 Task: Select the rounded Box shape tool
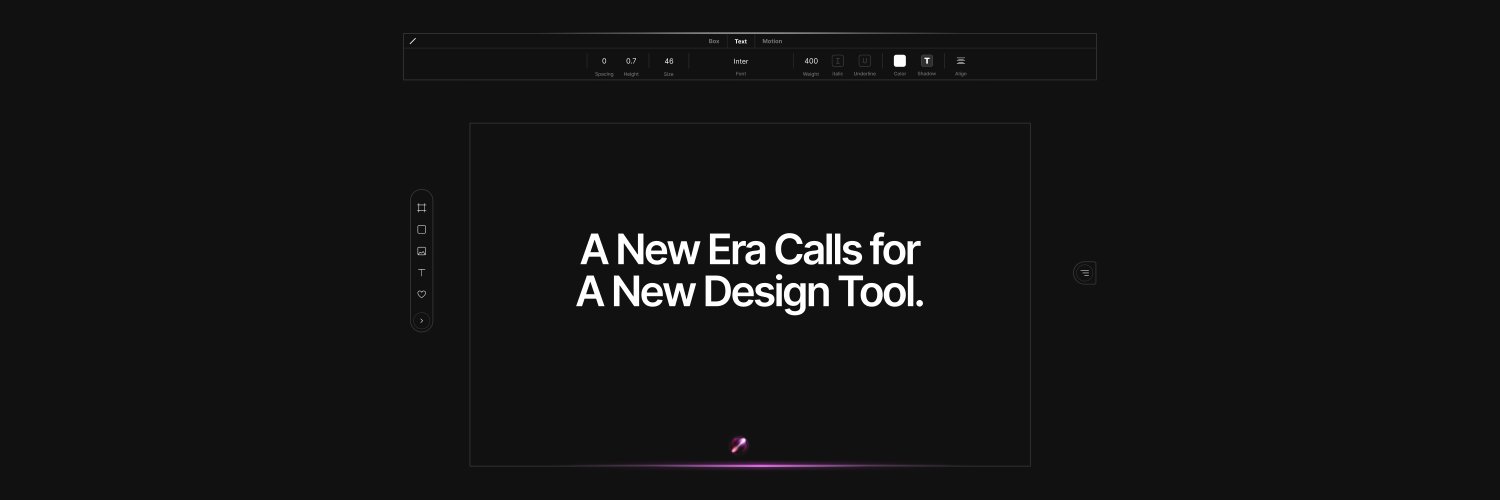click(421, 229)
